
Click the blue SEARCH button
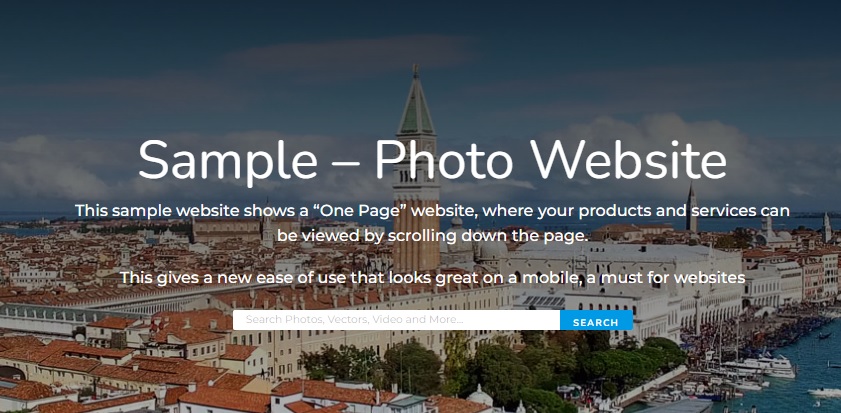[596, 321]
